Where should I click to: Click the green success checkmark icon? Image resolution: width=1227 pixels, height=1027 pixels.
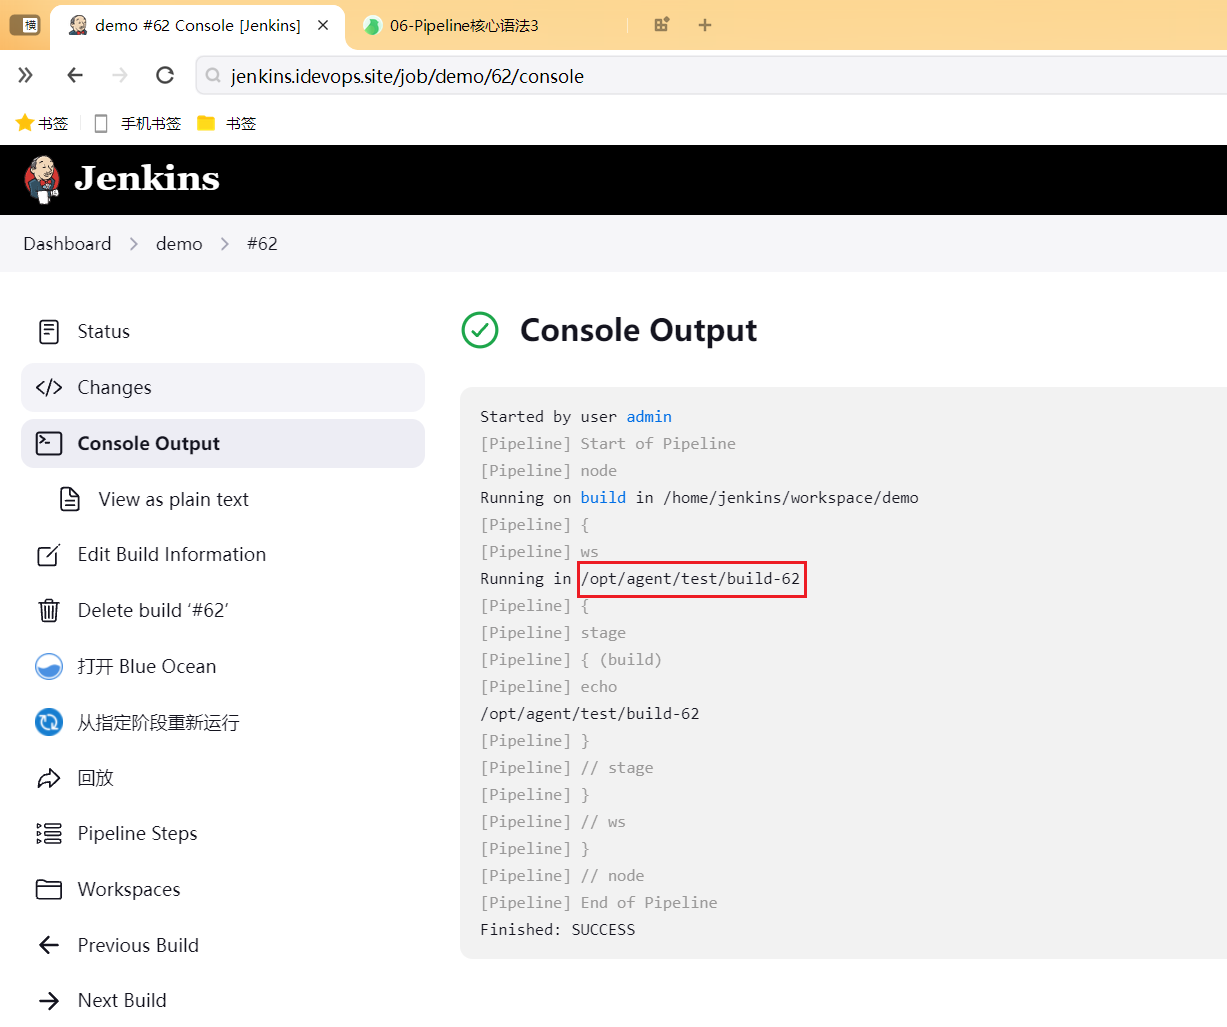click(x=480, y=330)
